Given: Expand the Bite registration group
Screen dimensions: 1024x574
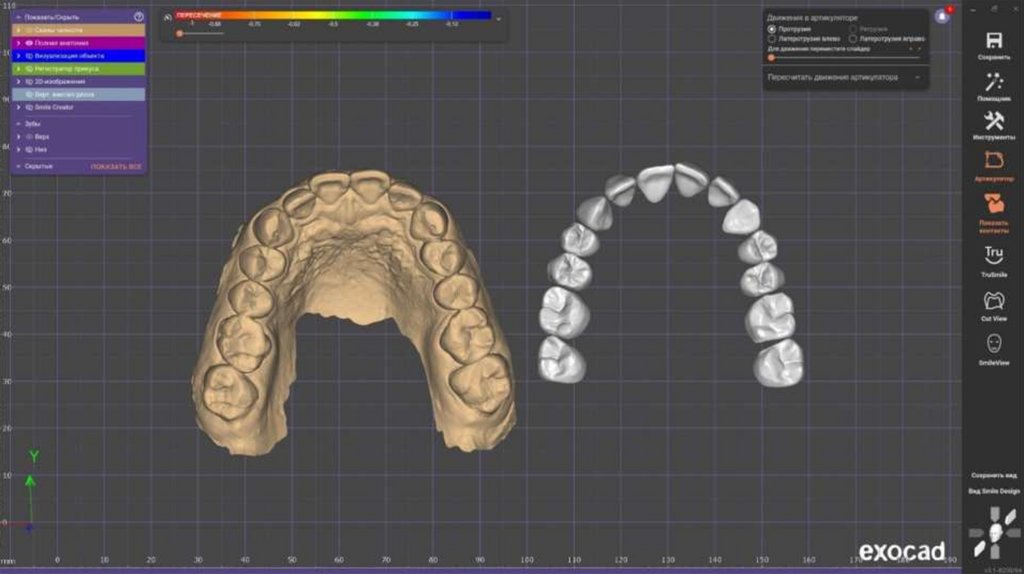Looking at the screenshot, I should point(18,69).
